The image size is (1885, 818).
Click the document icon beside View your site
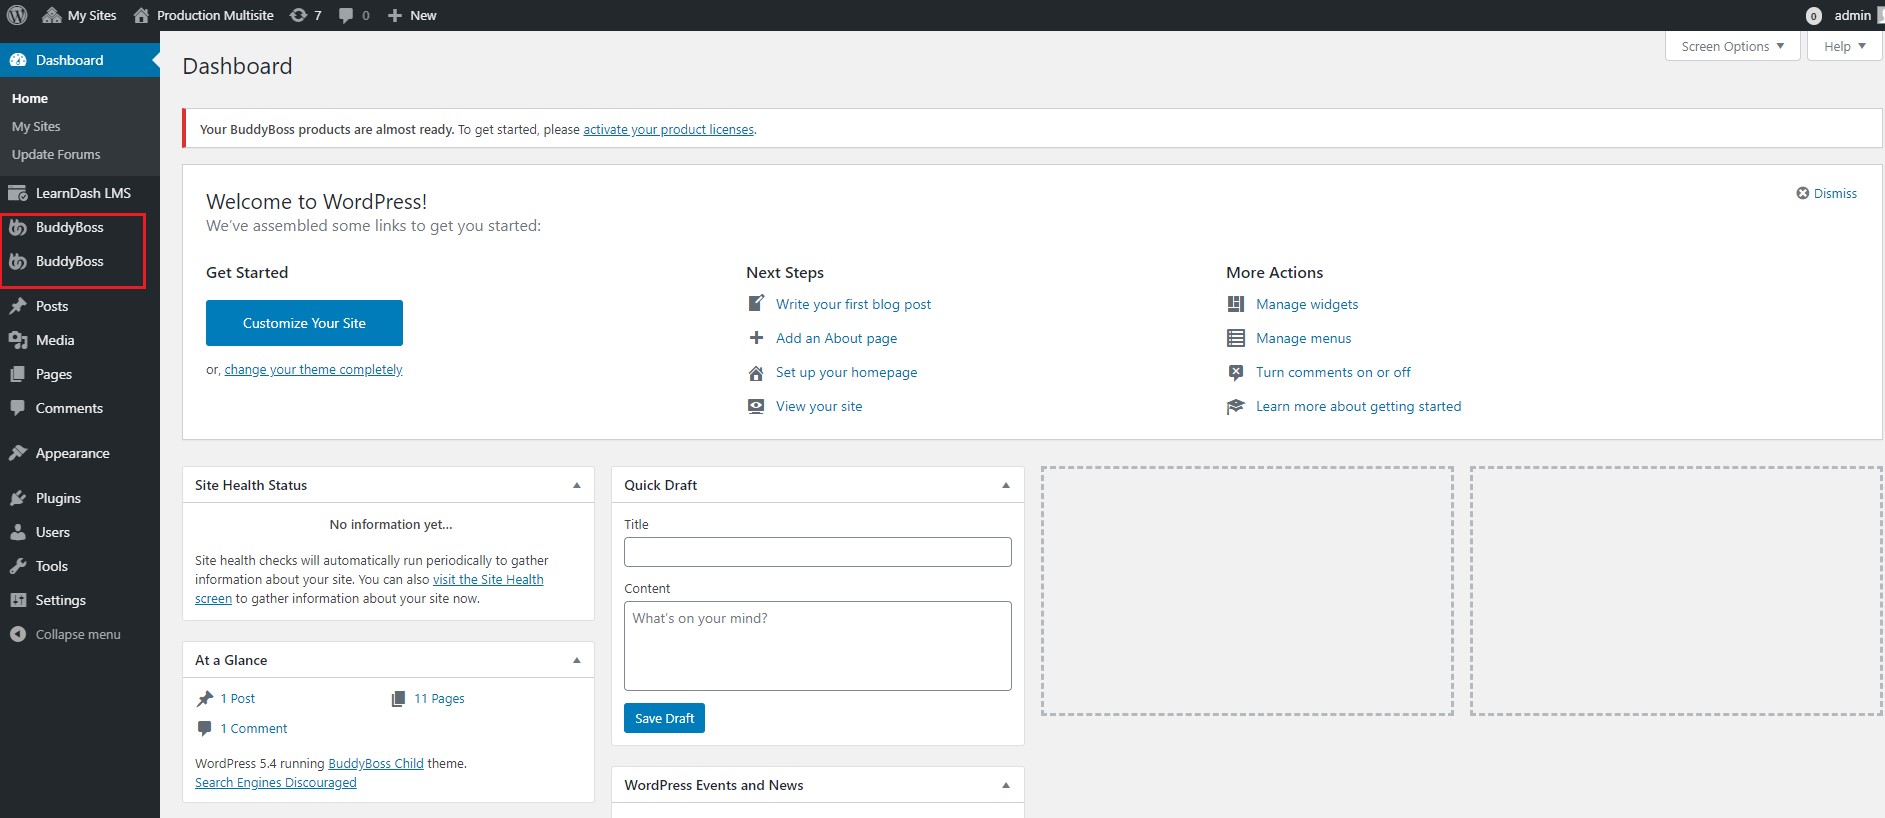point(756,406)
